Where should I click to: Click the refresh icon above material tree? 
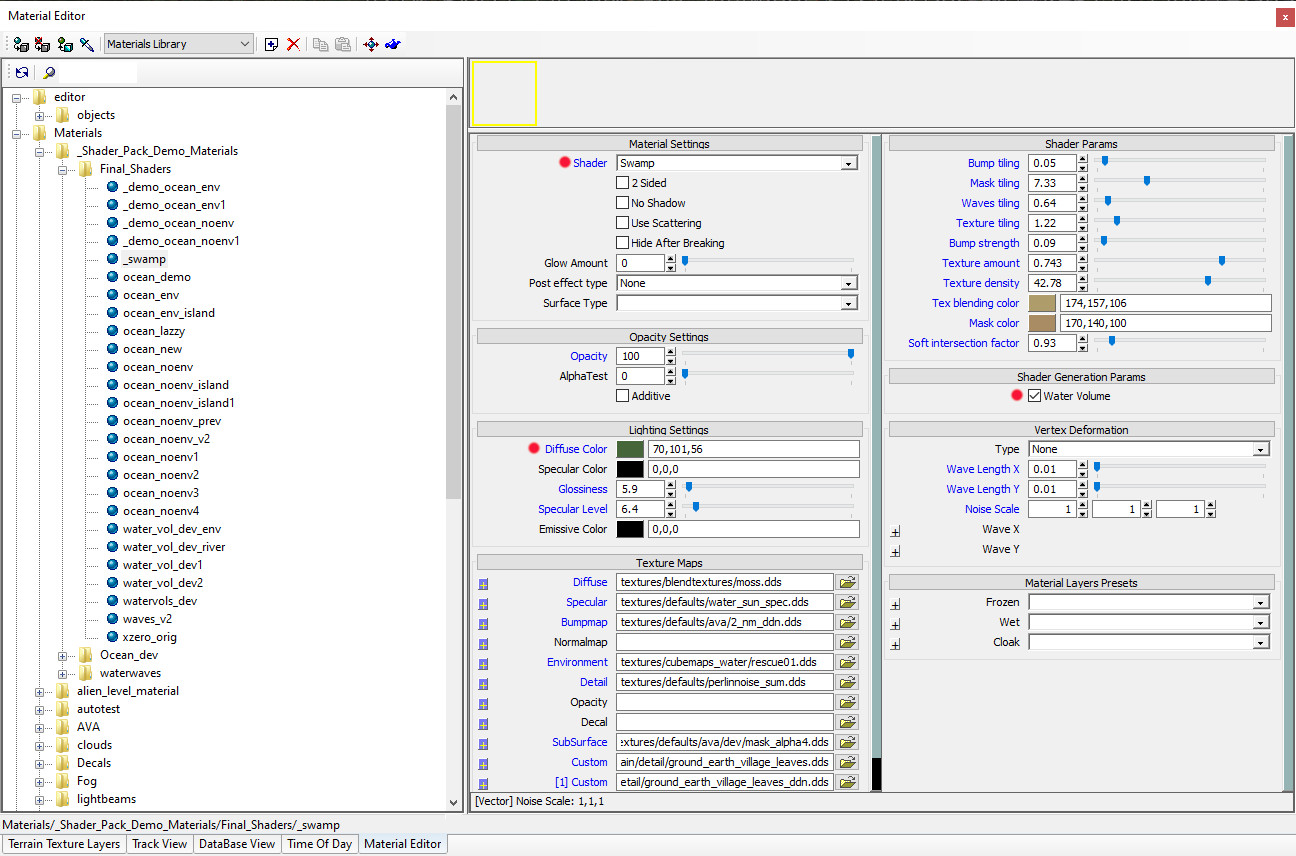21,72
